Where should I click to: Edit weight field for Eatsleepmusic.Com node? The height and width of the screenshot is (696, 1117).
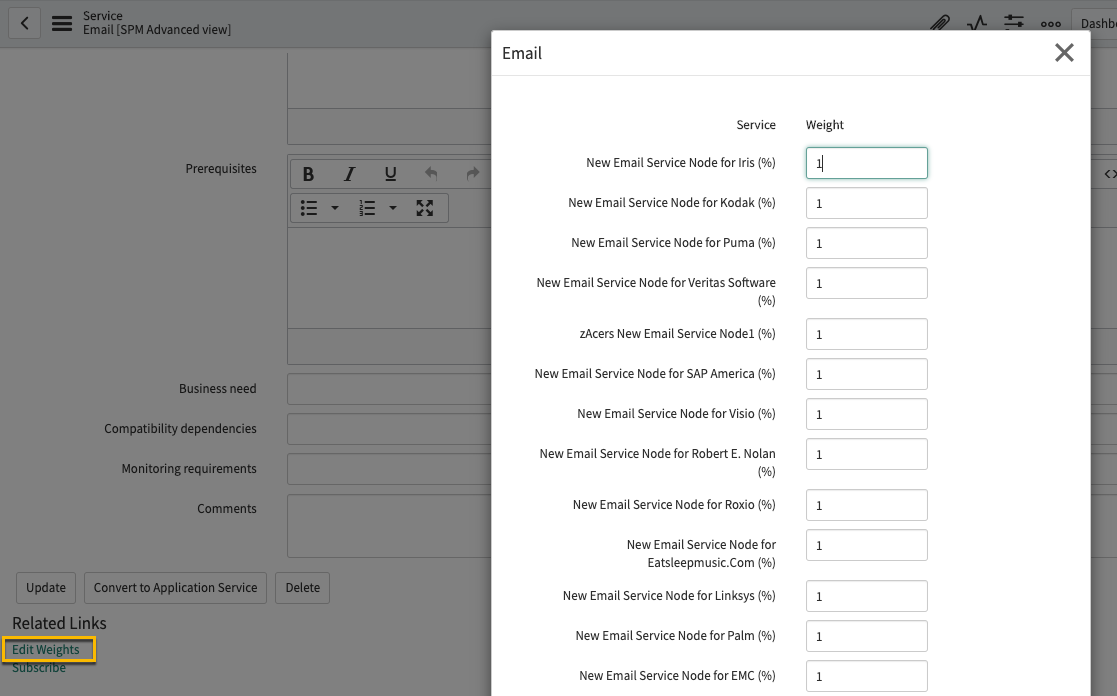pyautogui.click(x=867, y=545)
